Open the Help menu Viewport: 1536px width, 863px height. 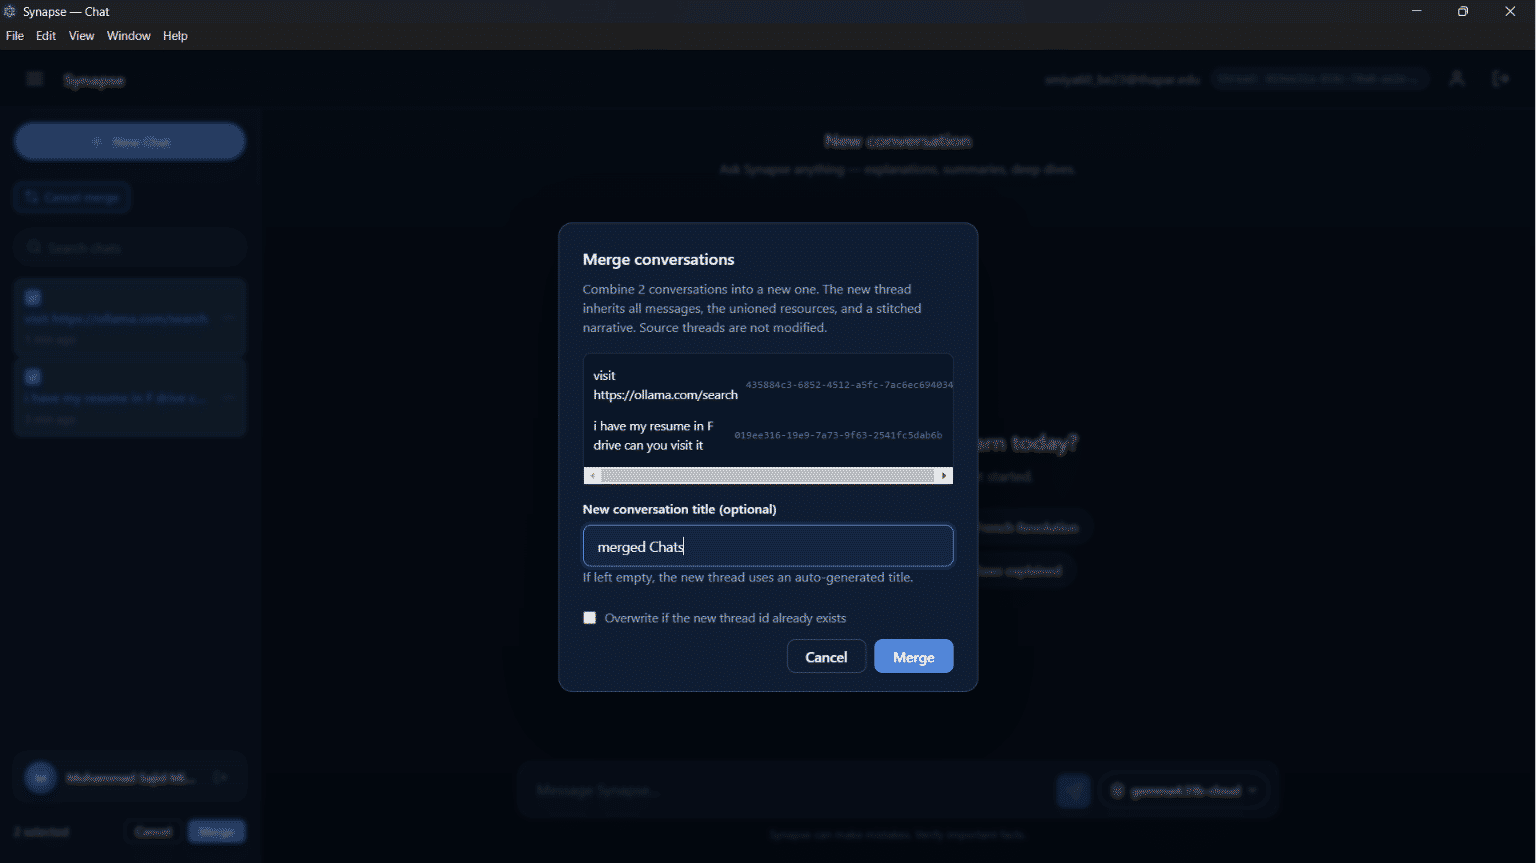(175, 36)
